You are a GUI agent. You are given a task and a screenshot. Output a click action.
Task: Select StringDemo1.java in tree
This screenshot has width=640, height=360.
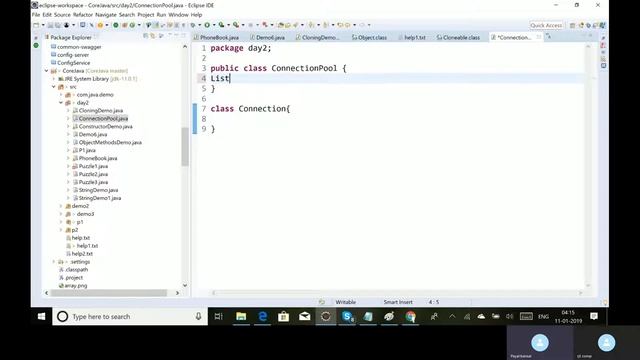coord(100,198)
